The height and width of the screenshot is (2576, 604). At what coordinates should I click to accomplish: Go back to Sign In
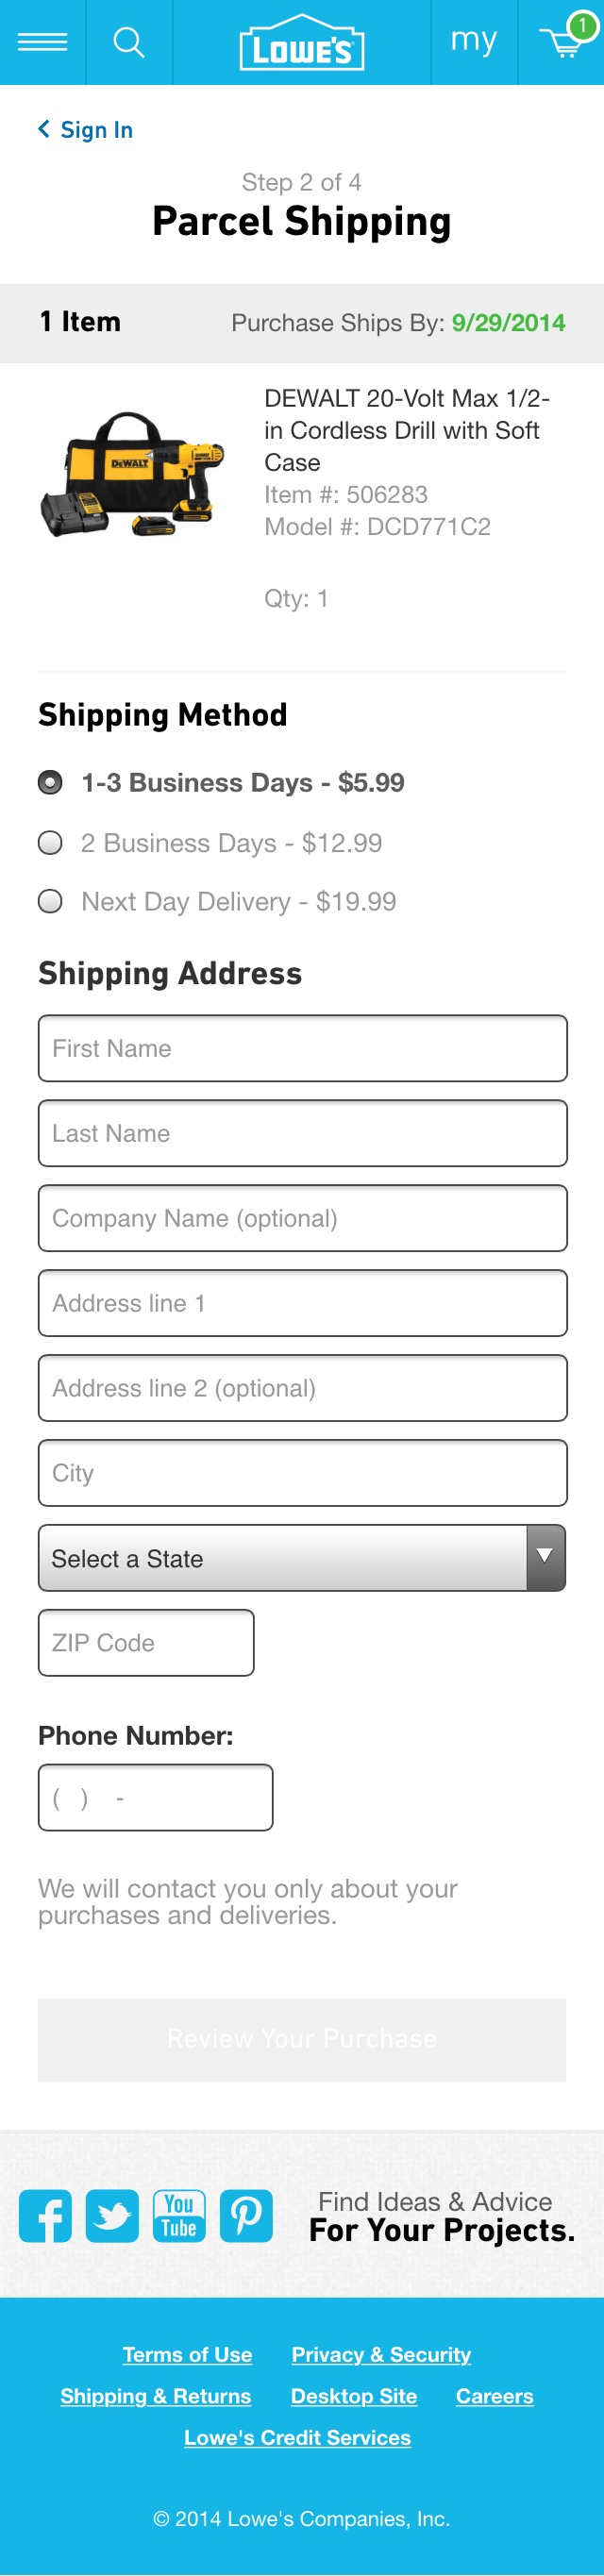click(x=85, y=129)
